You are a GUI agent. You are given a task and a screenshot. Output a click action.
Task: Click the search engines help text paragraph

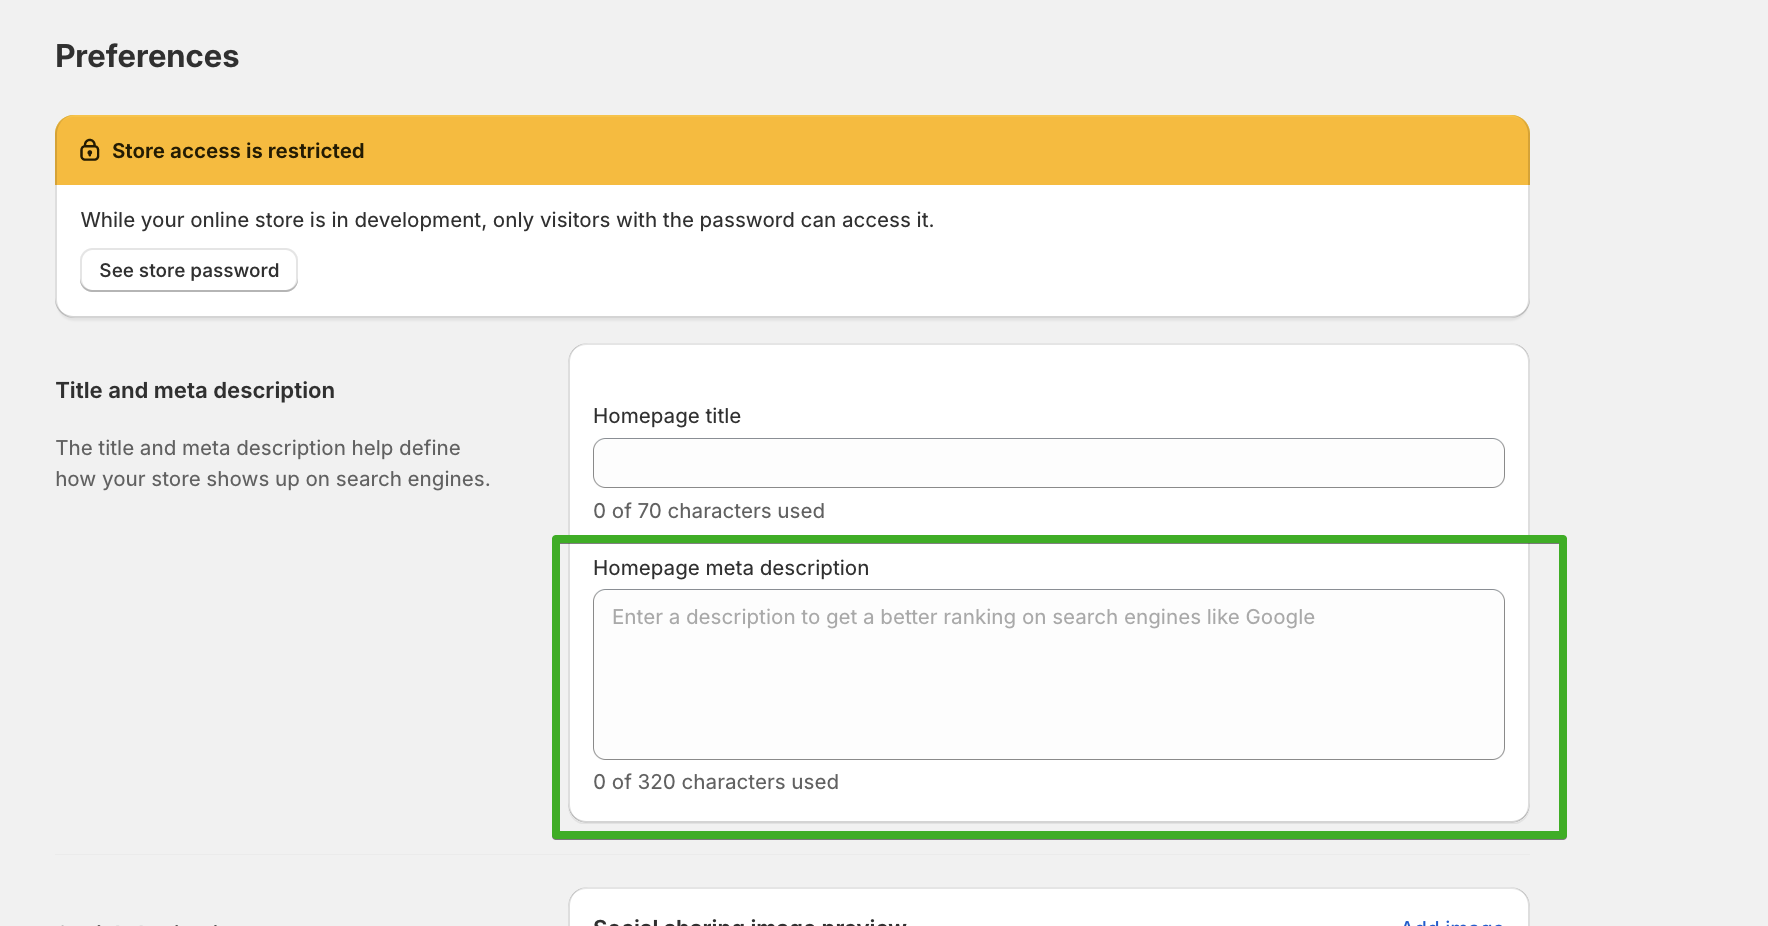pyautogui.click(x=272, y=463)
